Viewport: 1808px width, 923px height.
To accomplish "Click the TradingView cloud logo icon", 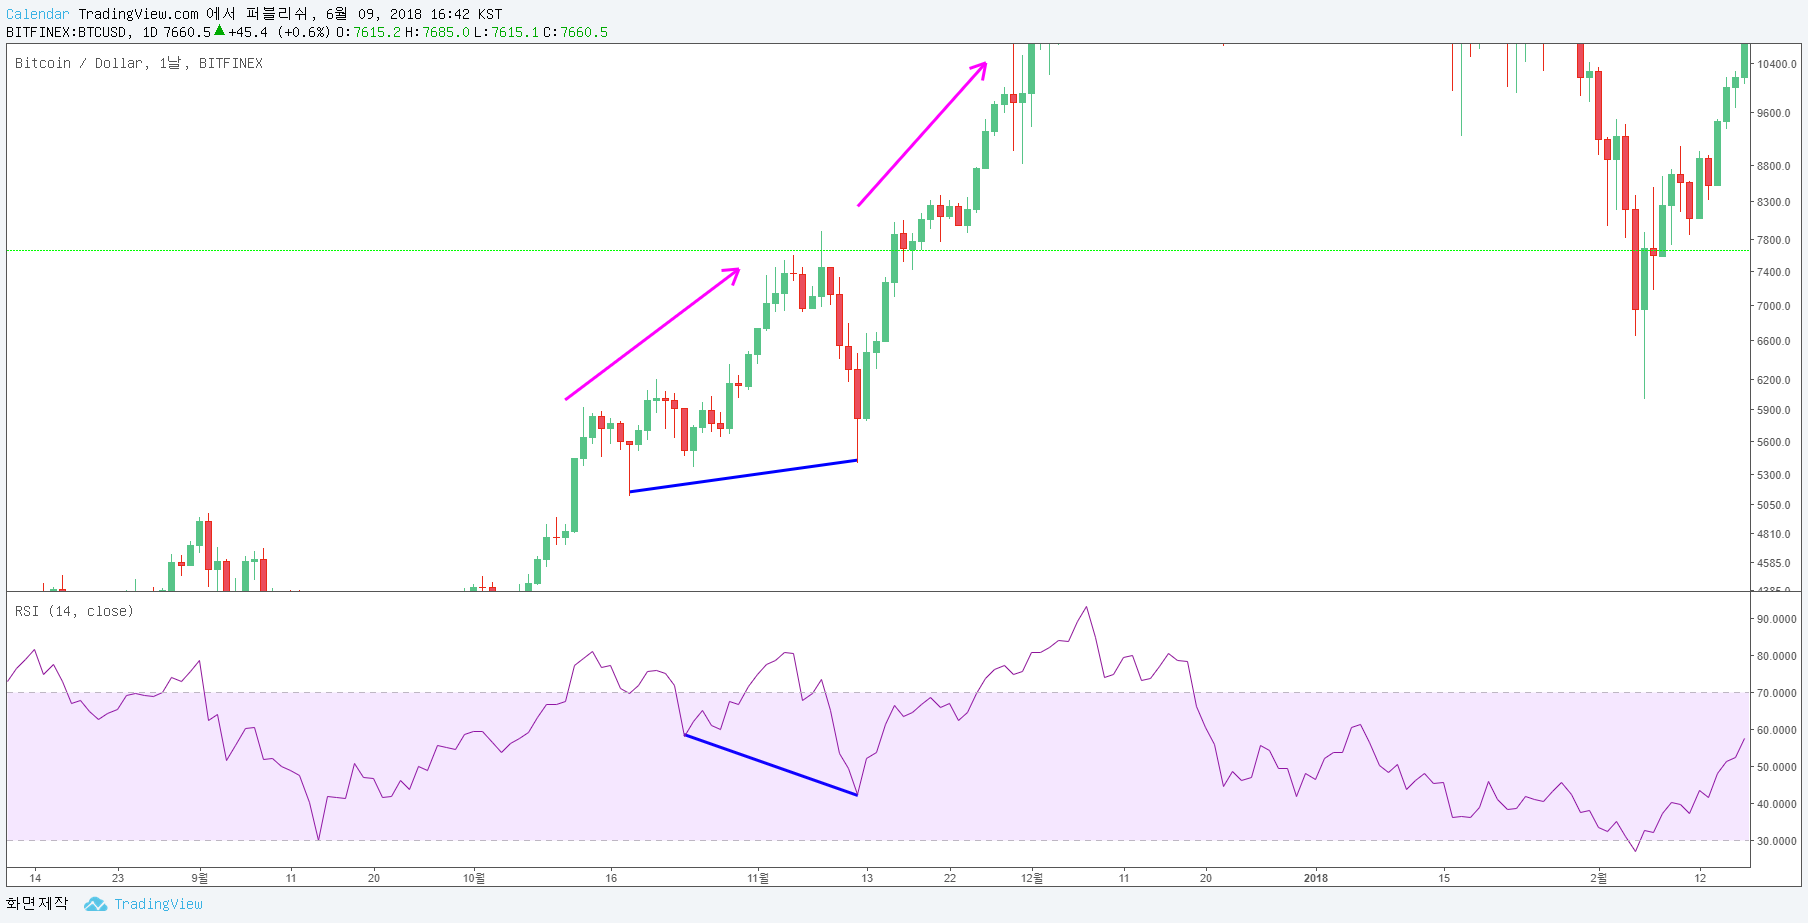I will coord(95,904).
